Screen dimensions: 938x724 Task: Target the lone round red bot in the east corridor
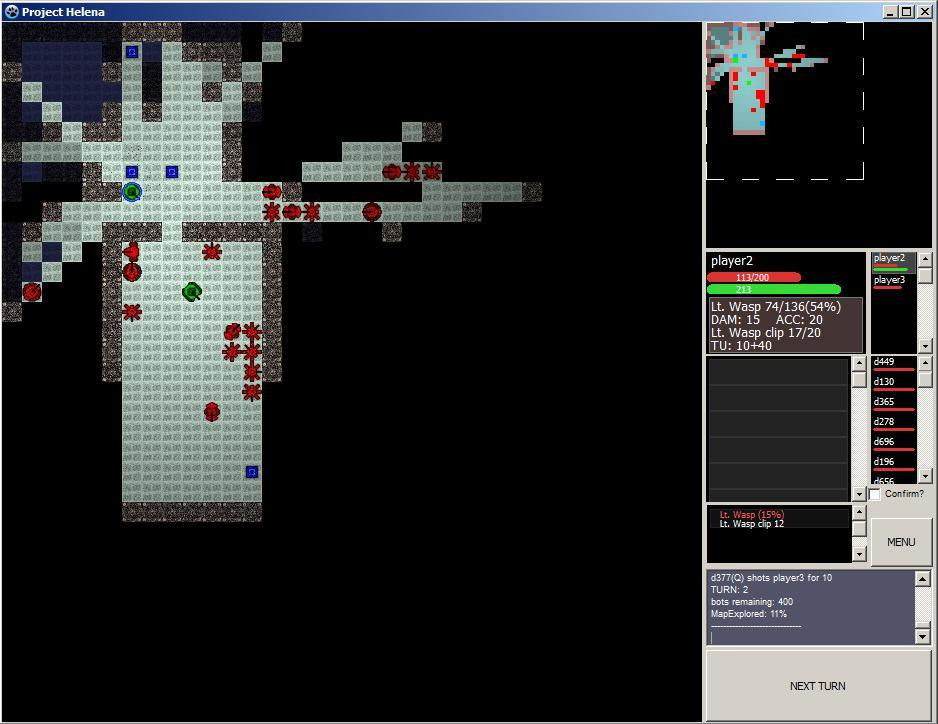[371, 212]
